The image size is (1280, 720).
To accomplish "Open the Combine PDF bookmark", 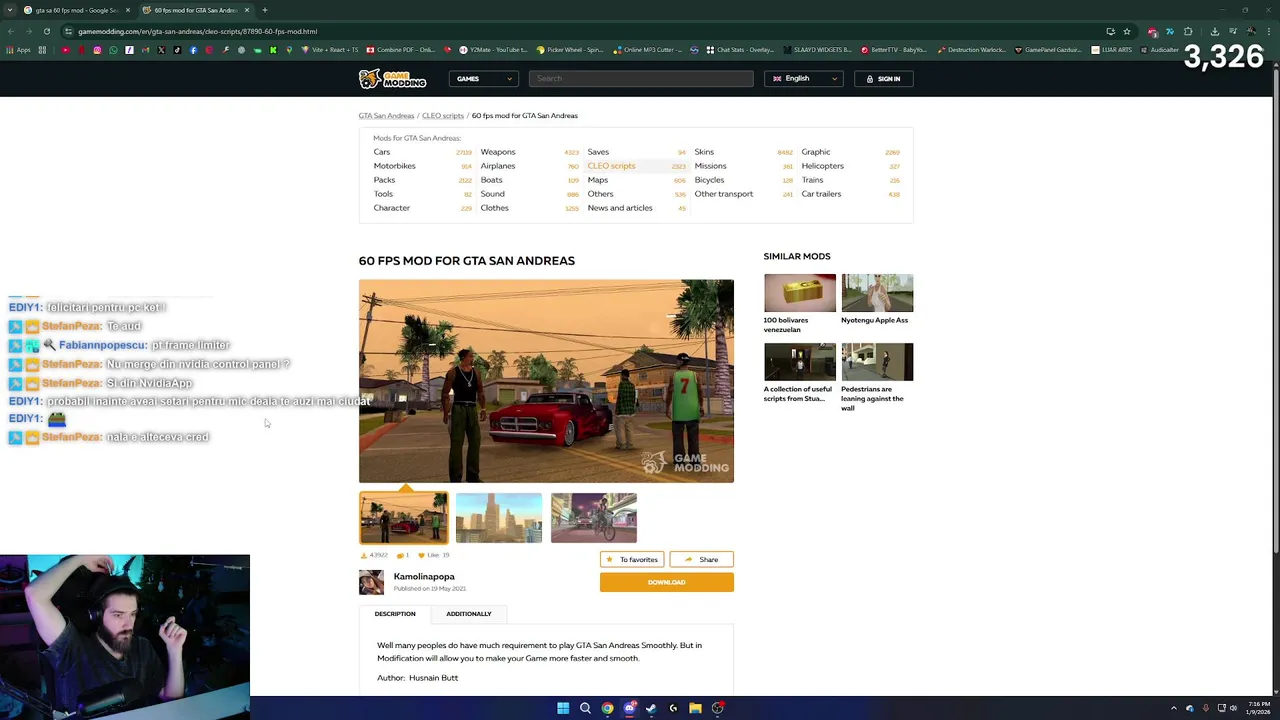I will pos(401,50).
